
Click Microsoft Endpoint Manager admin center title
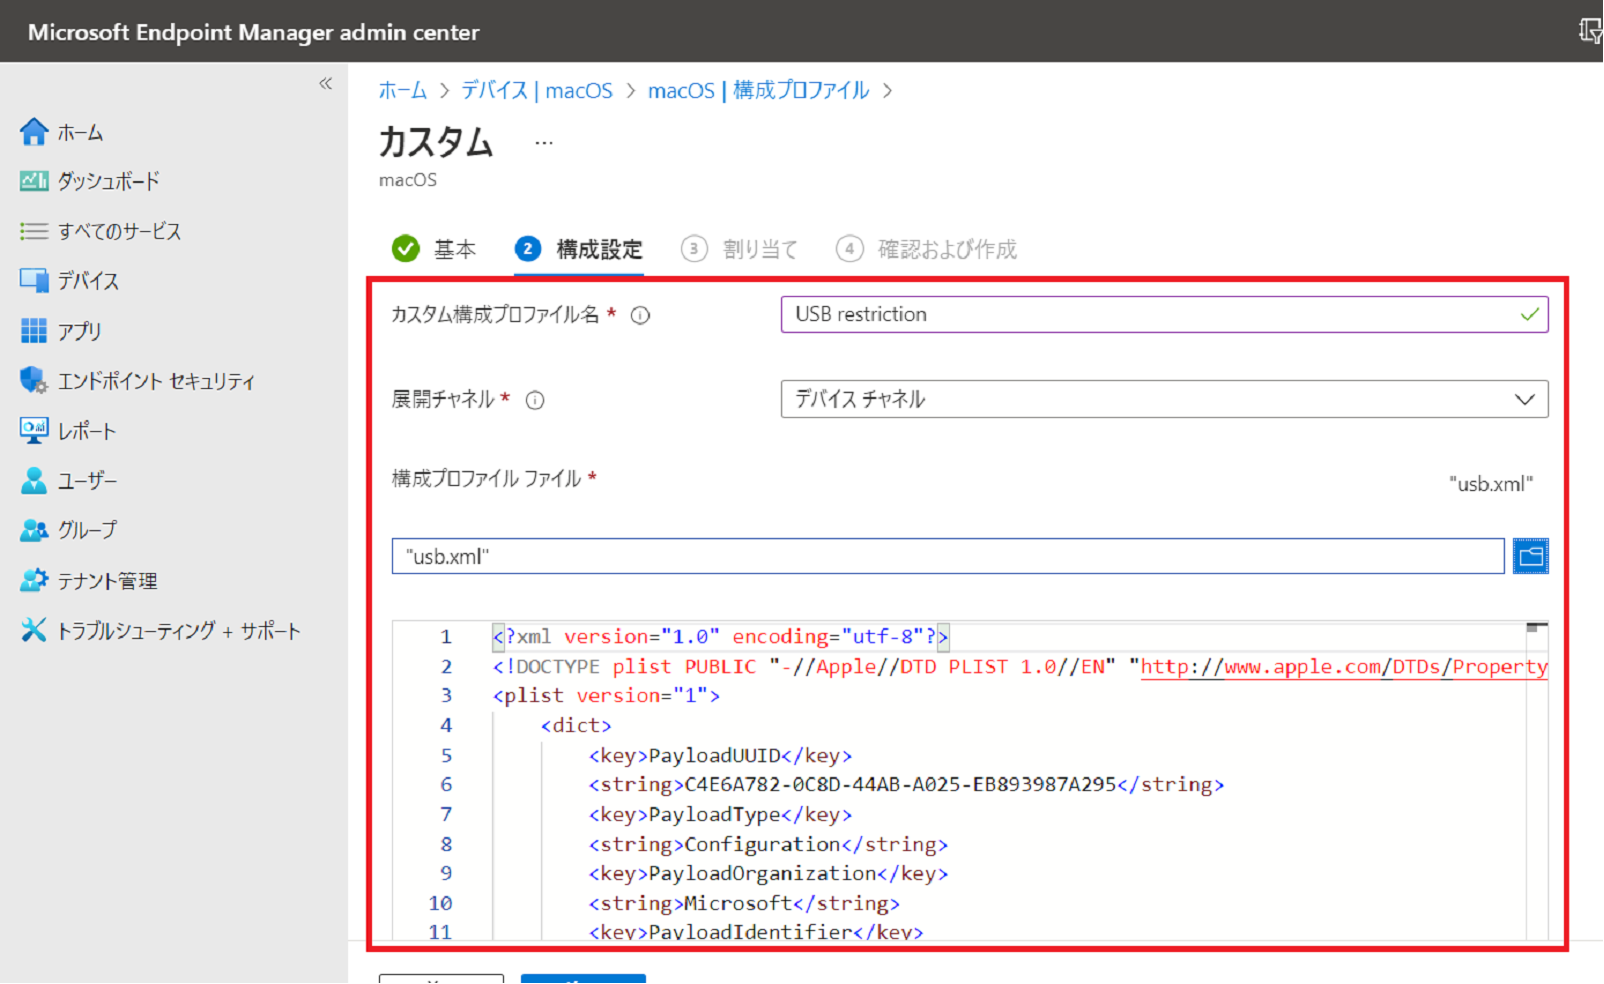pos(254,32)
